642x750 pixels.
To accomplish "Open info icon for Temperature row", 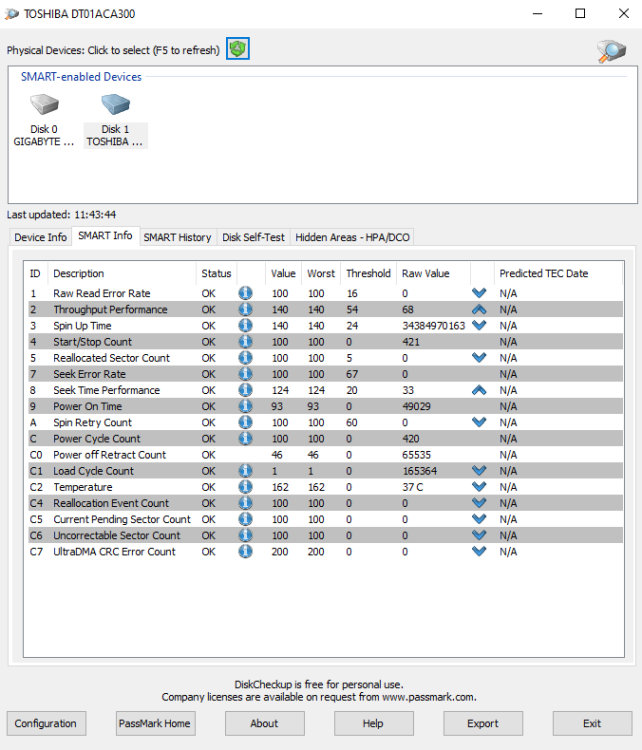I will [x=245, y=487].
